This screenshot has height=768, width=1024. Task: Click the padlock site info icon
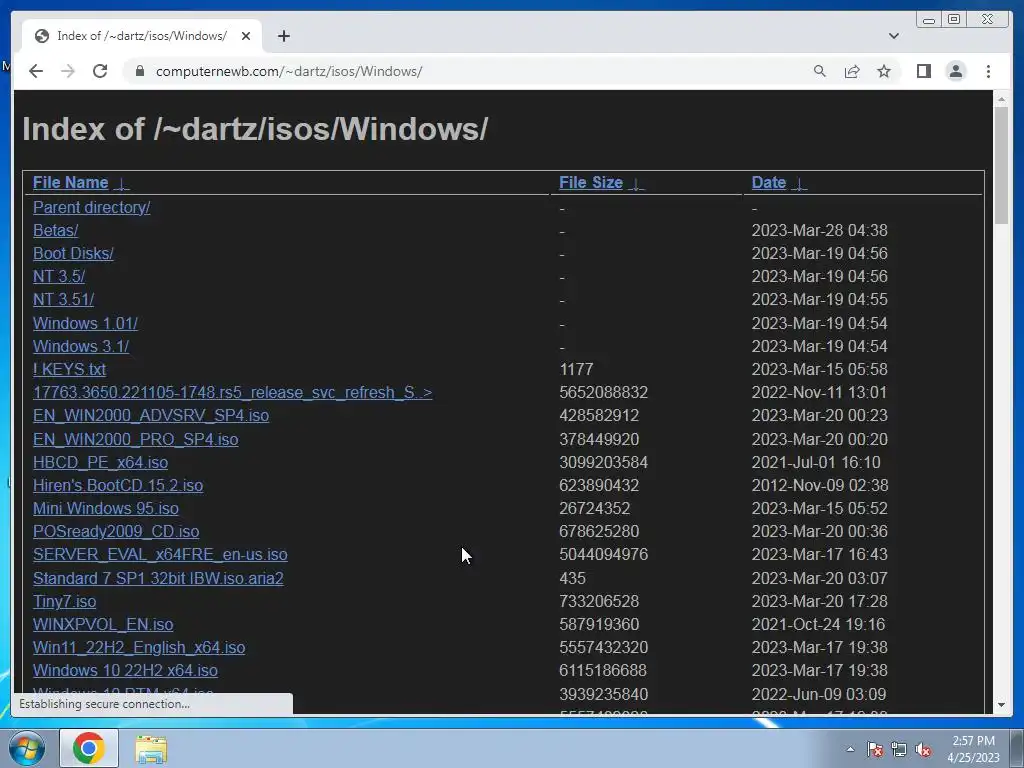[139, 71]
